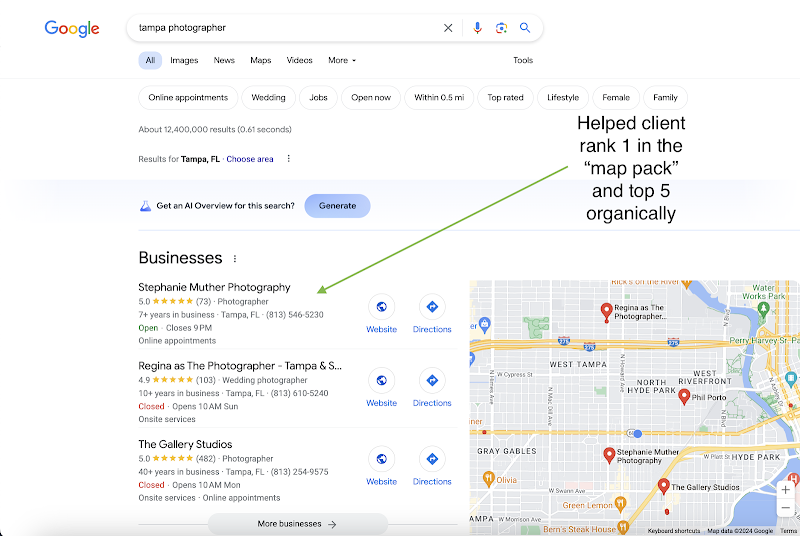Click the About 12,400,000 results text
The width and height of the screenshot is (800, 536).
215,130
